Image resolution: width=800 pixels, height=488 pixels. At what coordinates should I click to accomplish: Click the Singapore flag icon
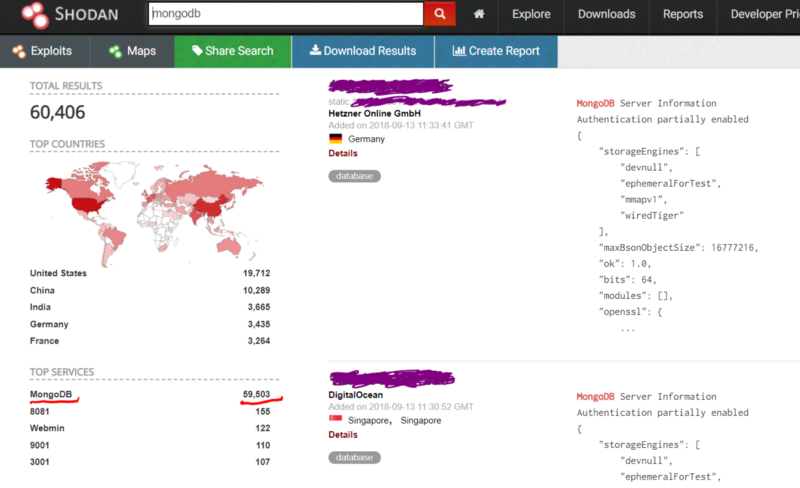(336, 420)
